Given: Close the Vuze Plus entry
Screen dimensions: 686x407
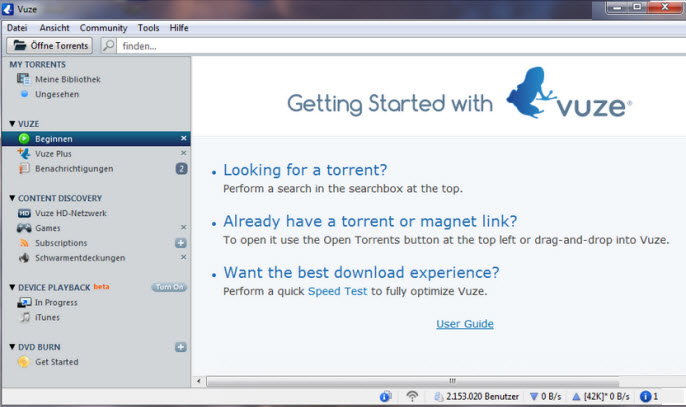Looking at the screenshot, I should pos(184,153).
